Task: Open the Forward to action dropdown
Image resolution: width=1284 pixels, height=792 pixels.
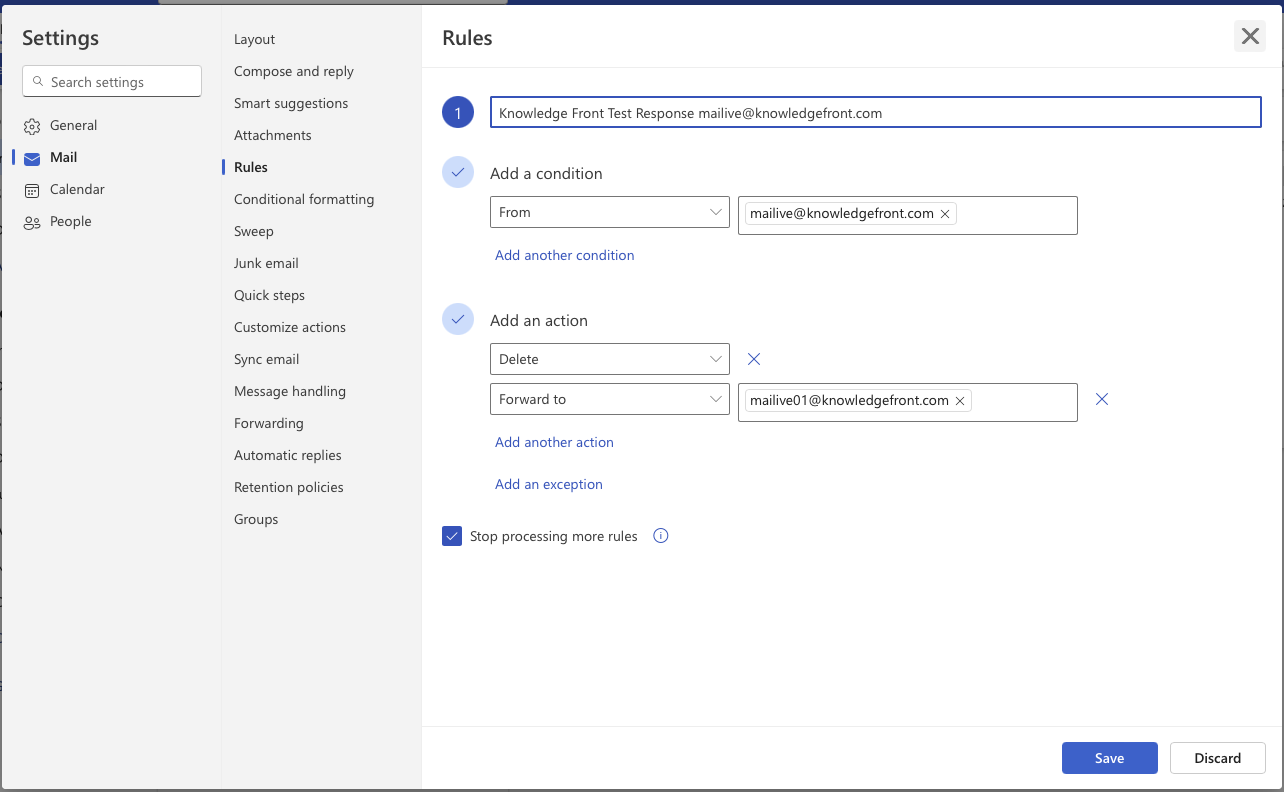Action: (610, 399)
